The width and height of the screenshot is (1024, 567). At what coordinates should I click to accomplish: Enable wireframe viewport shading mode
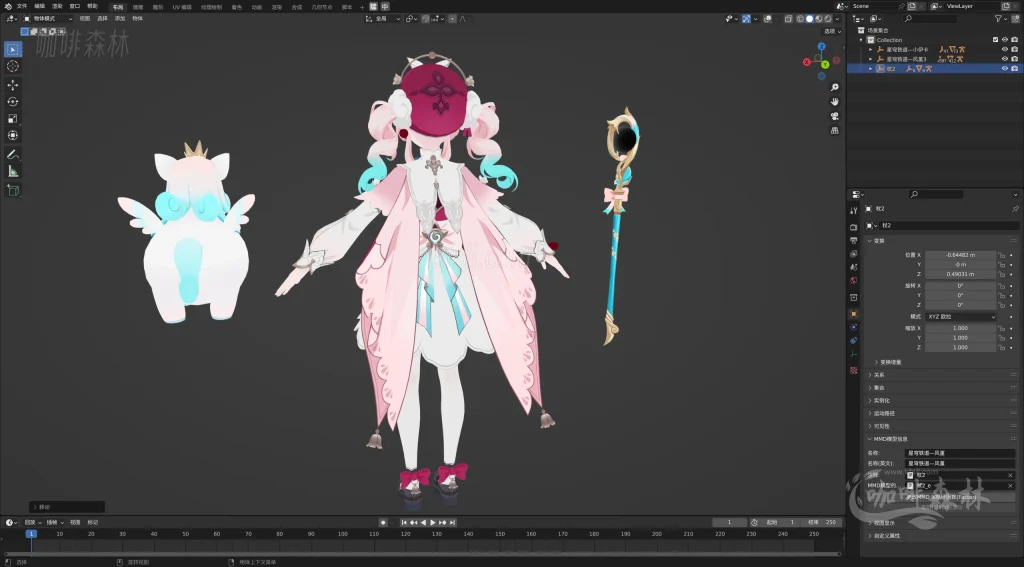[x=801, y=19]
